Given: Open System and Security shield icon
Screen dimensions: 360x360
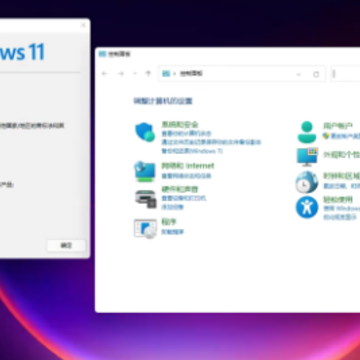Looking at the screenshot, I should 145,132.
